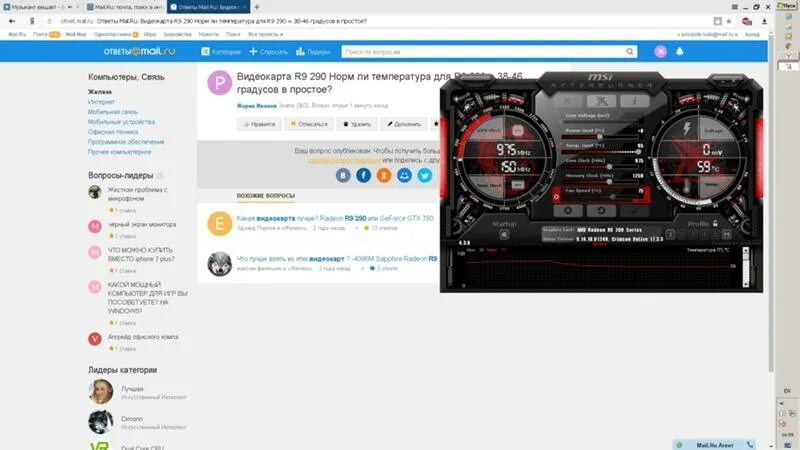The height and width of the screenshot is (450, 800).
Task: Click the Mail.Ru Агент bar at bottom
Action: (714, 445)
